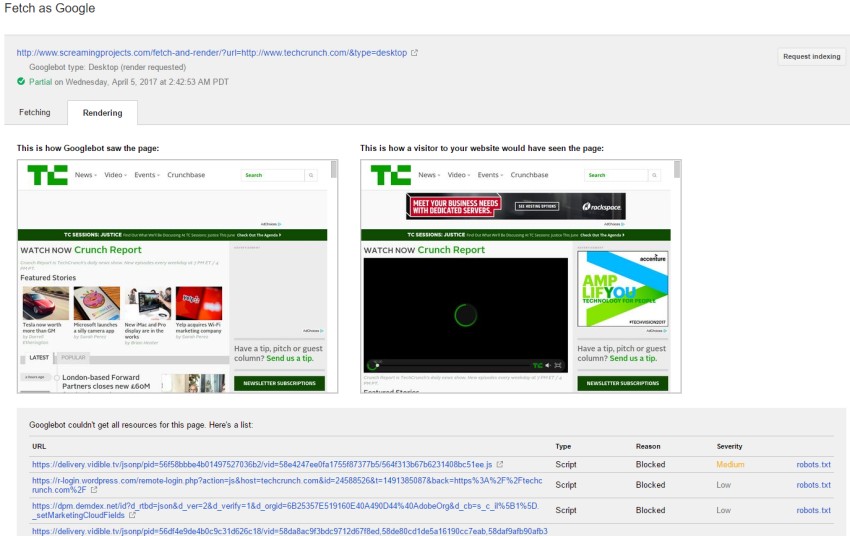Open robots.txt link for wordpress row
The image size is (850, 536).
point(813,485)
